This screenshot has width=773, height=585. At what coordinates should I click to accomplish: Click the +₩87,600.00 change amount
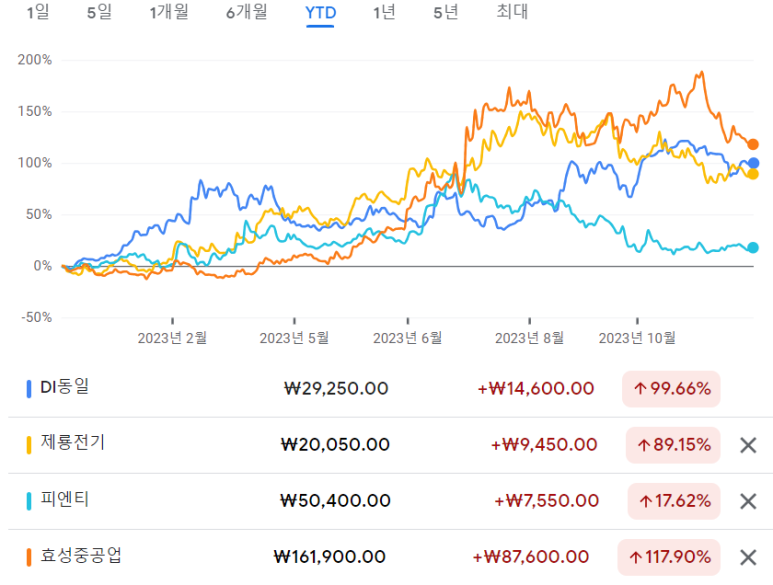click(530, 557)
